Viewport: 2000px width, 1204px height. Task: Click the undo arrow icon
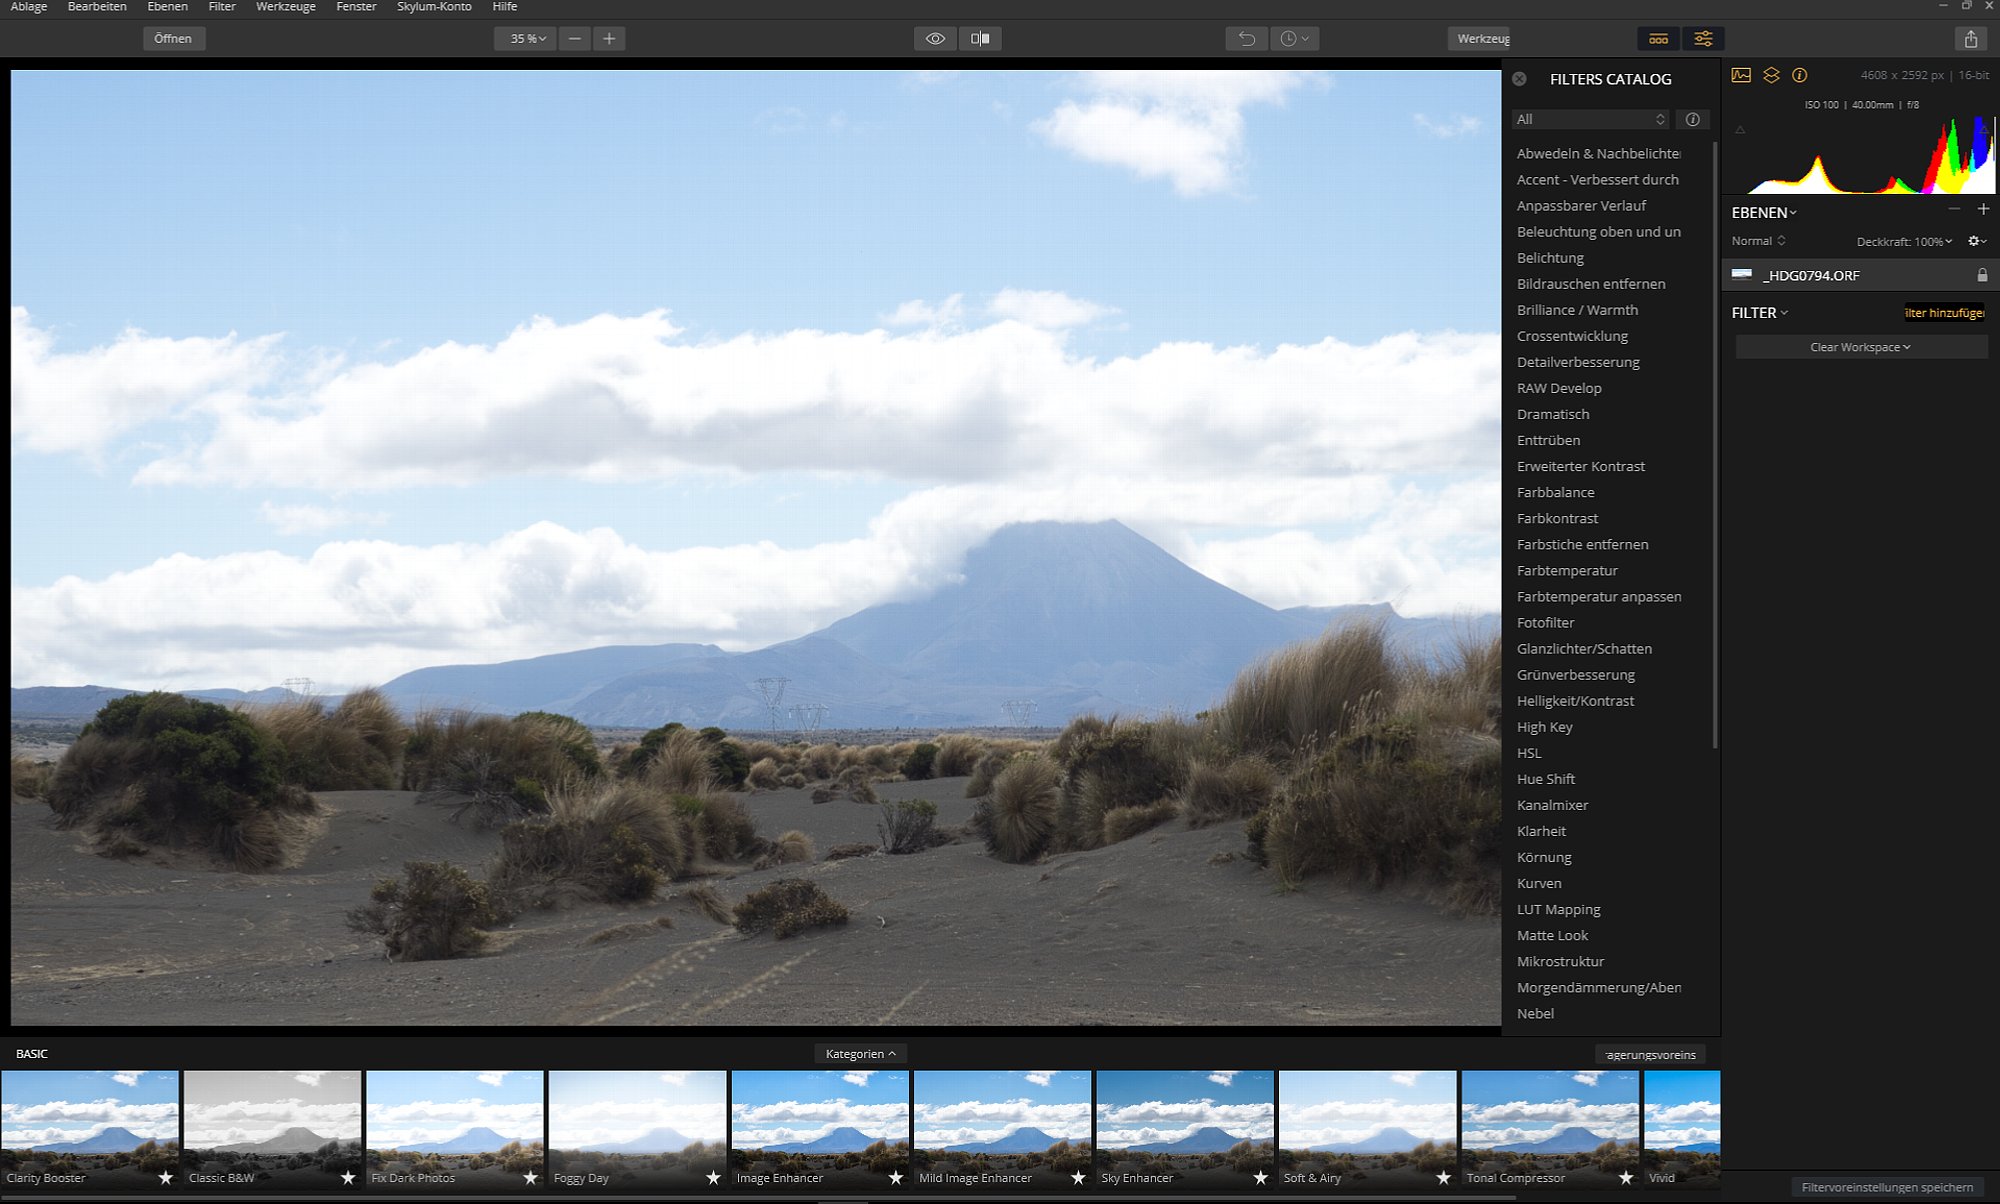[x=1247, y=39]
